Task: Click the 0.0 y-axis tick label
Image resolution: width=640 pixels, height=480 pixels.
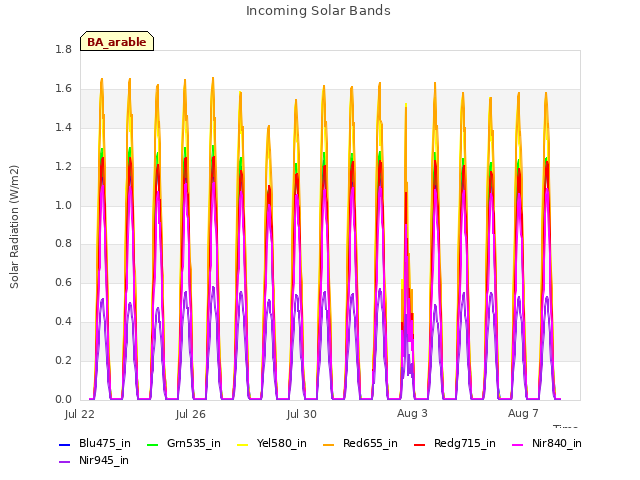Action: 63,399
